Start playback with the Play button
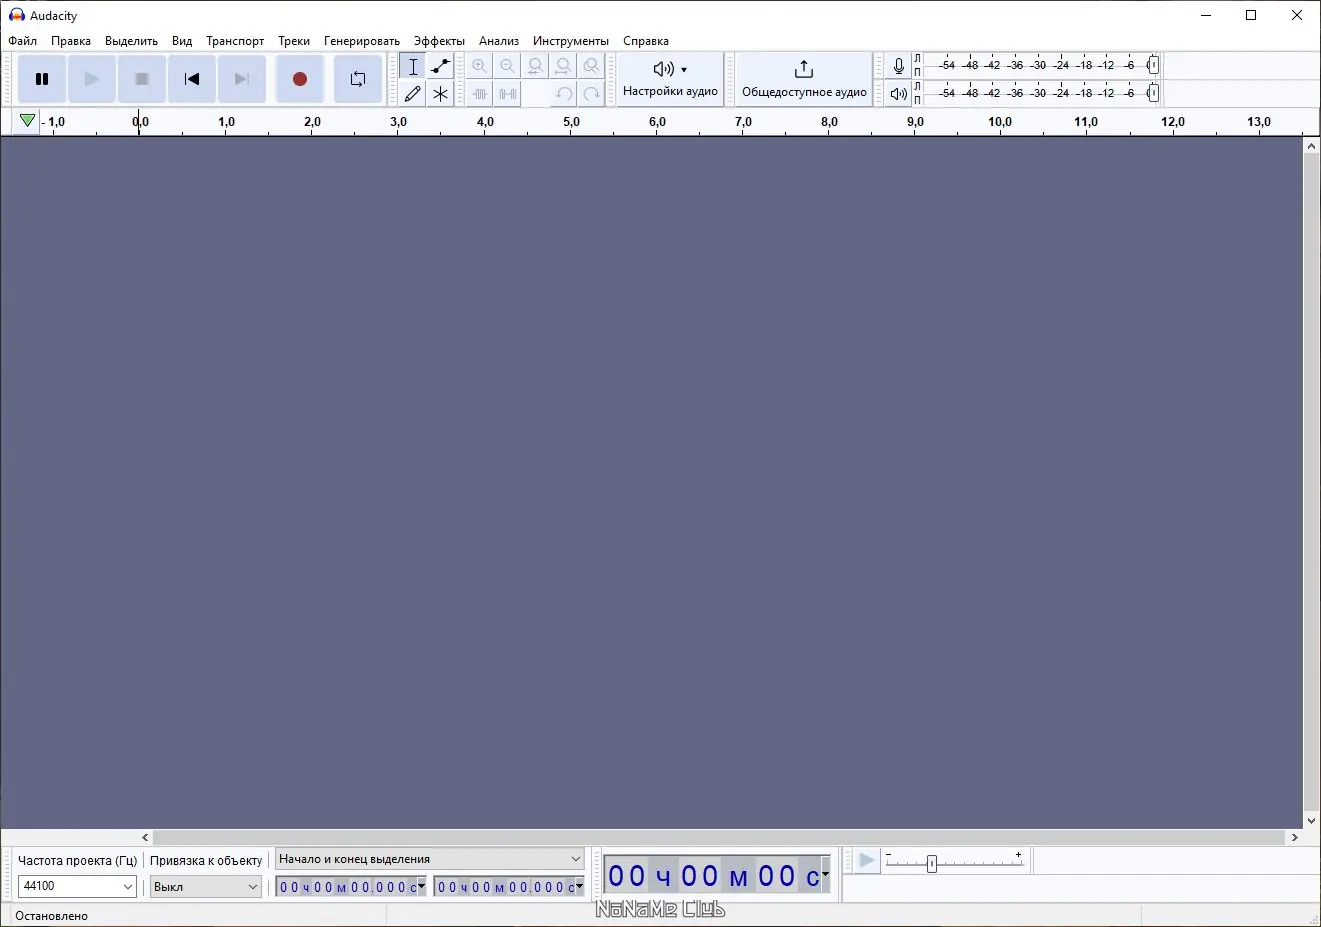 92,79
